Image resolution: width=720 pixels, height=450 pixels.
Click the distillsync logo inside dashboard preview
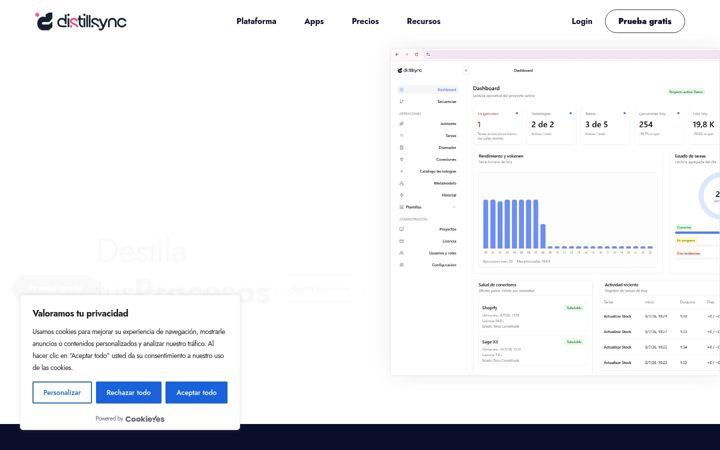pyautogui.click(x=410, y=70)
